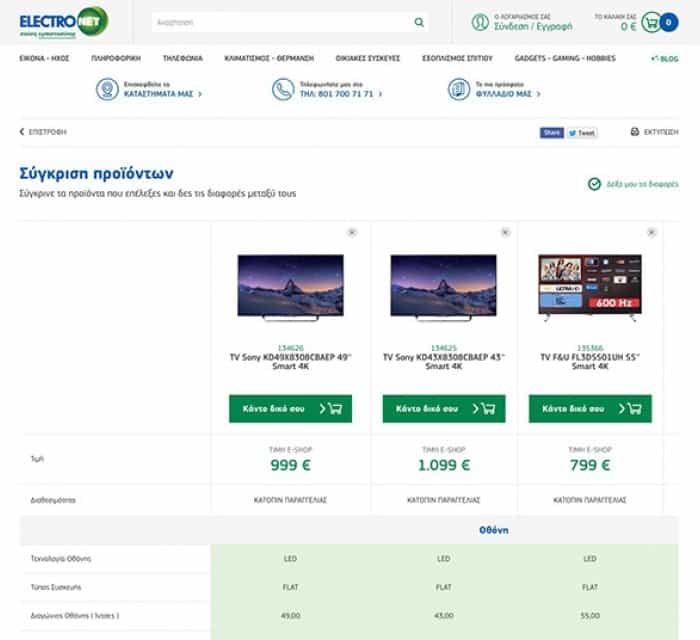Viewport: 700px width, 640px height.
Task: Click the product code 134625
Action: pos(444,348)
